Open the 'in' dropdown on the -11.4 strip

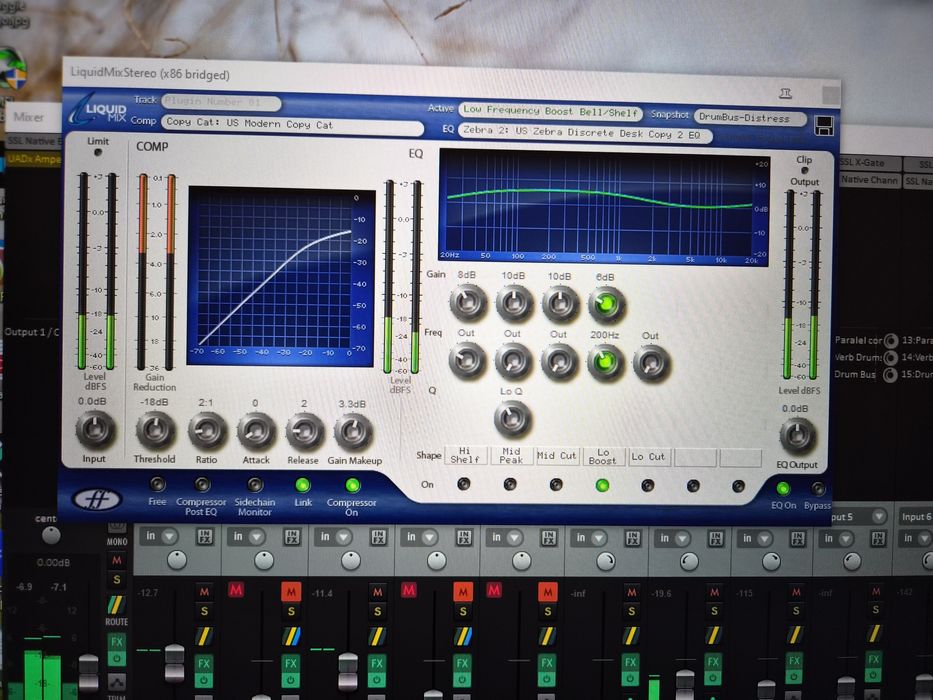[343, 536]
